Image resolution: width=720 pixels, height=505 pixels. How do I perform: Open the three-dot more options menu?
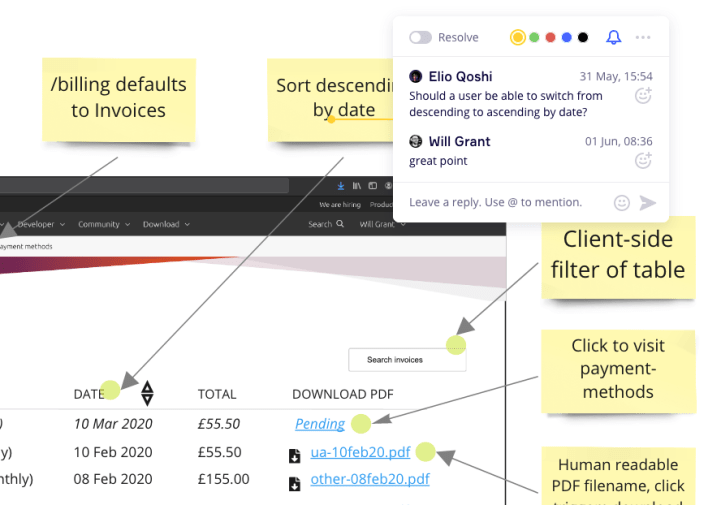(x=643, y=37)
